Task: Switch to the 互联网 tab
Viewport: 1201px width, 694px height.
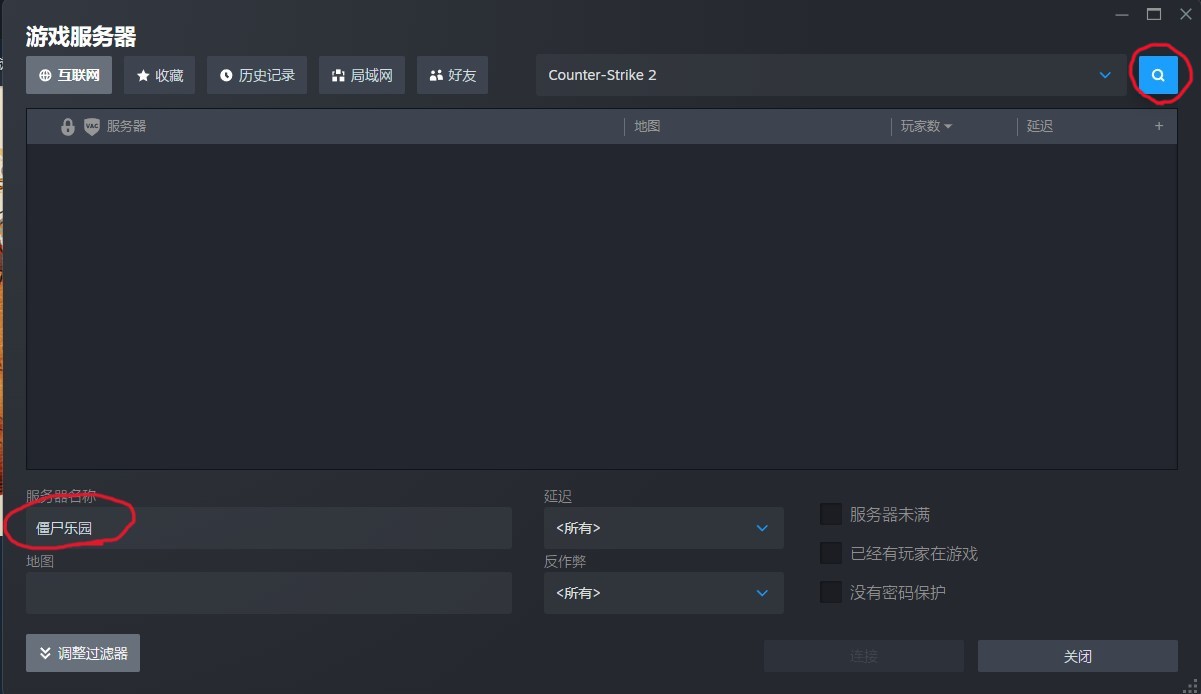Action: click(69, 75)
